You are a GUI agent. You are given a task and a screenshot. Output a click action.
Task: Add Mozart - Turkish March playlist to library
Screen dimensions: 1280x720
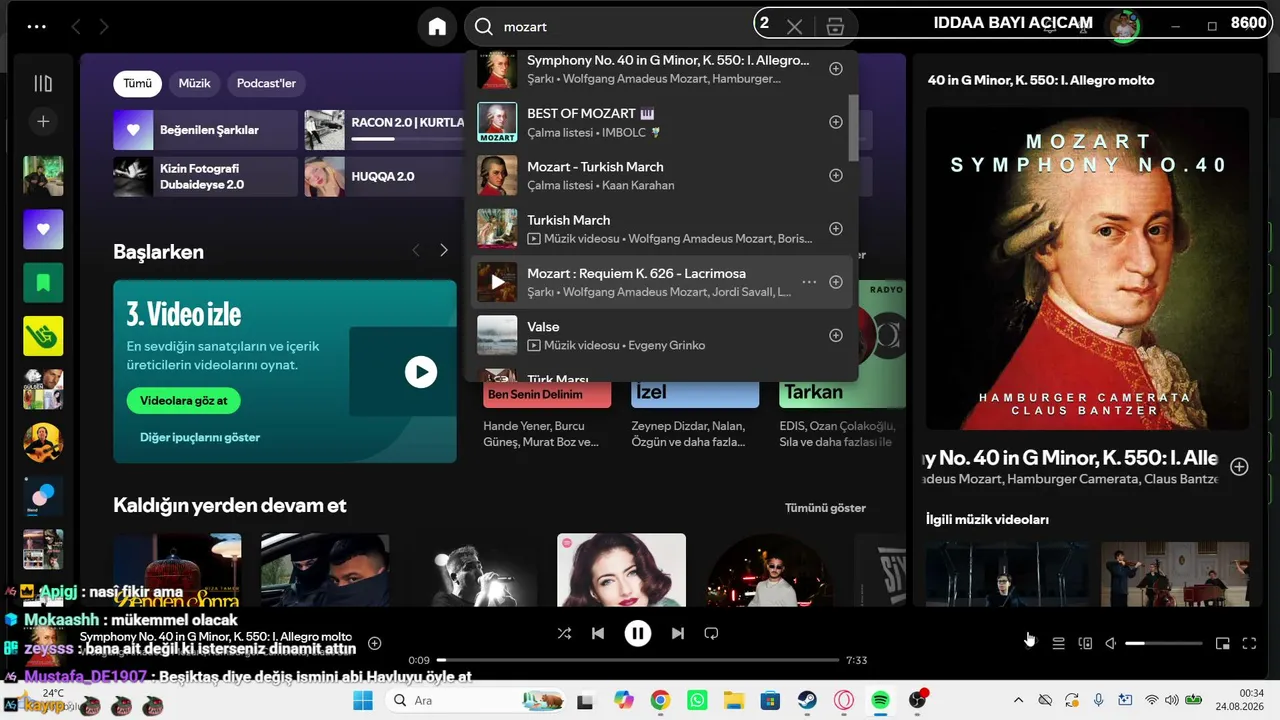[836, 175]
